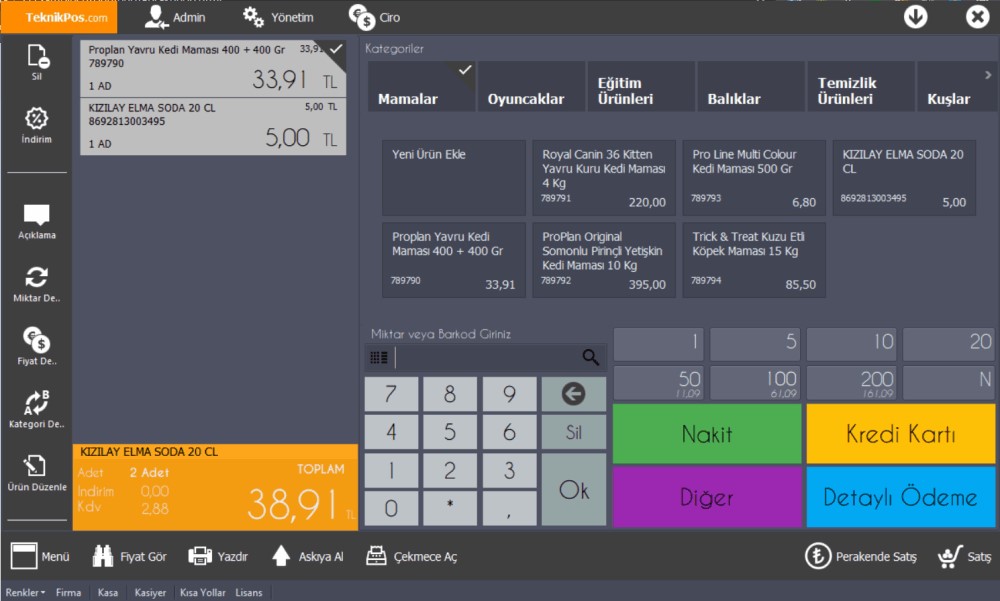Open the Lisans menu item
1000x601 pixels.
(x=249, y=593)
